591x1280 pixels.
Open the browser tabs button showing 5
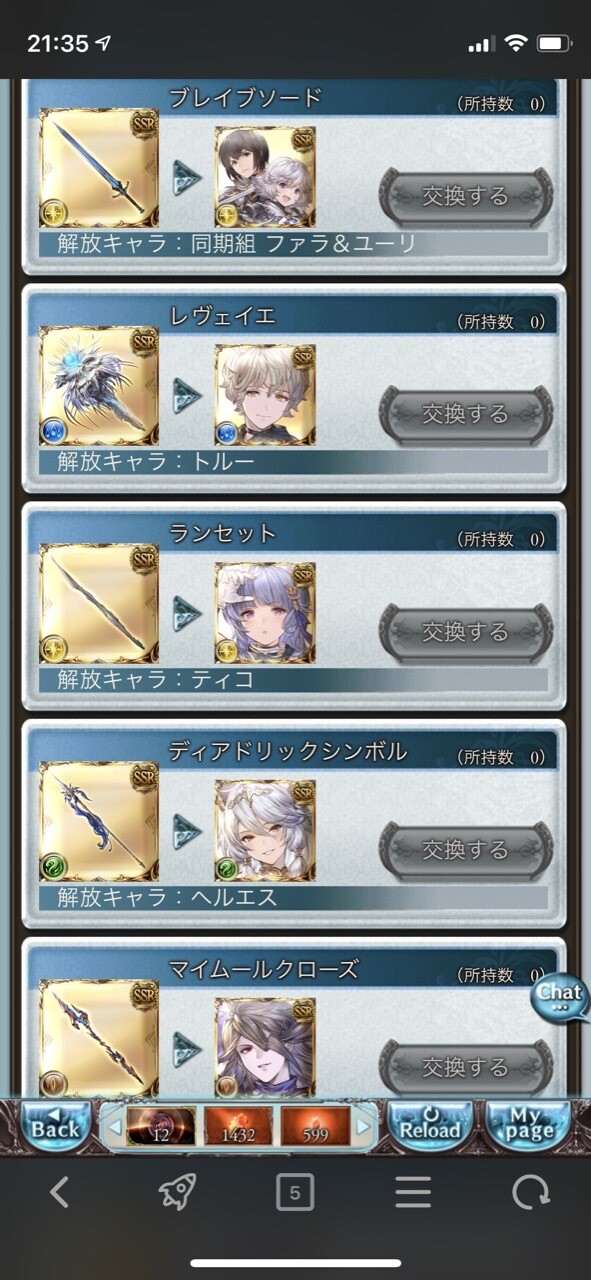click(295, 1192)
